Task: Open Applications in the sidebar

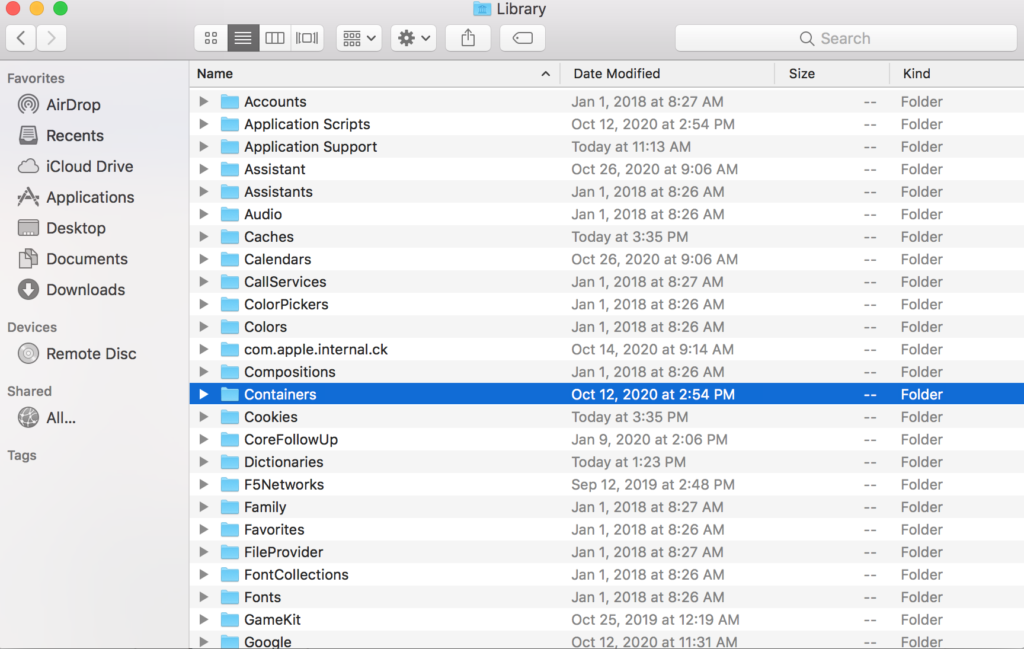Action: (x=89, y=198)
